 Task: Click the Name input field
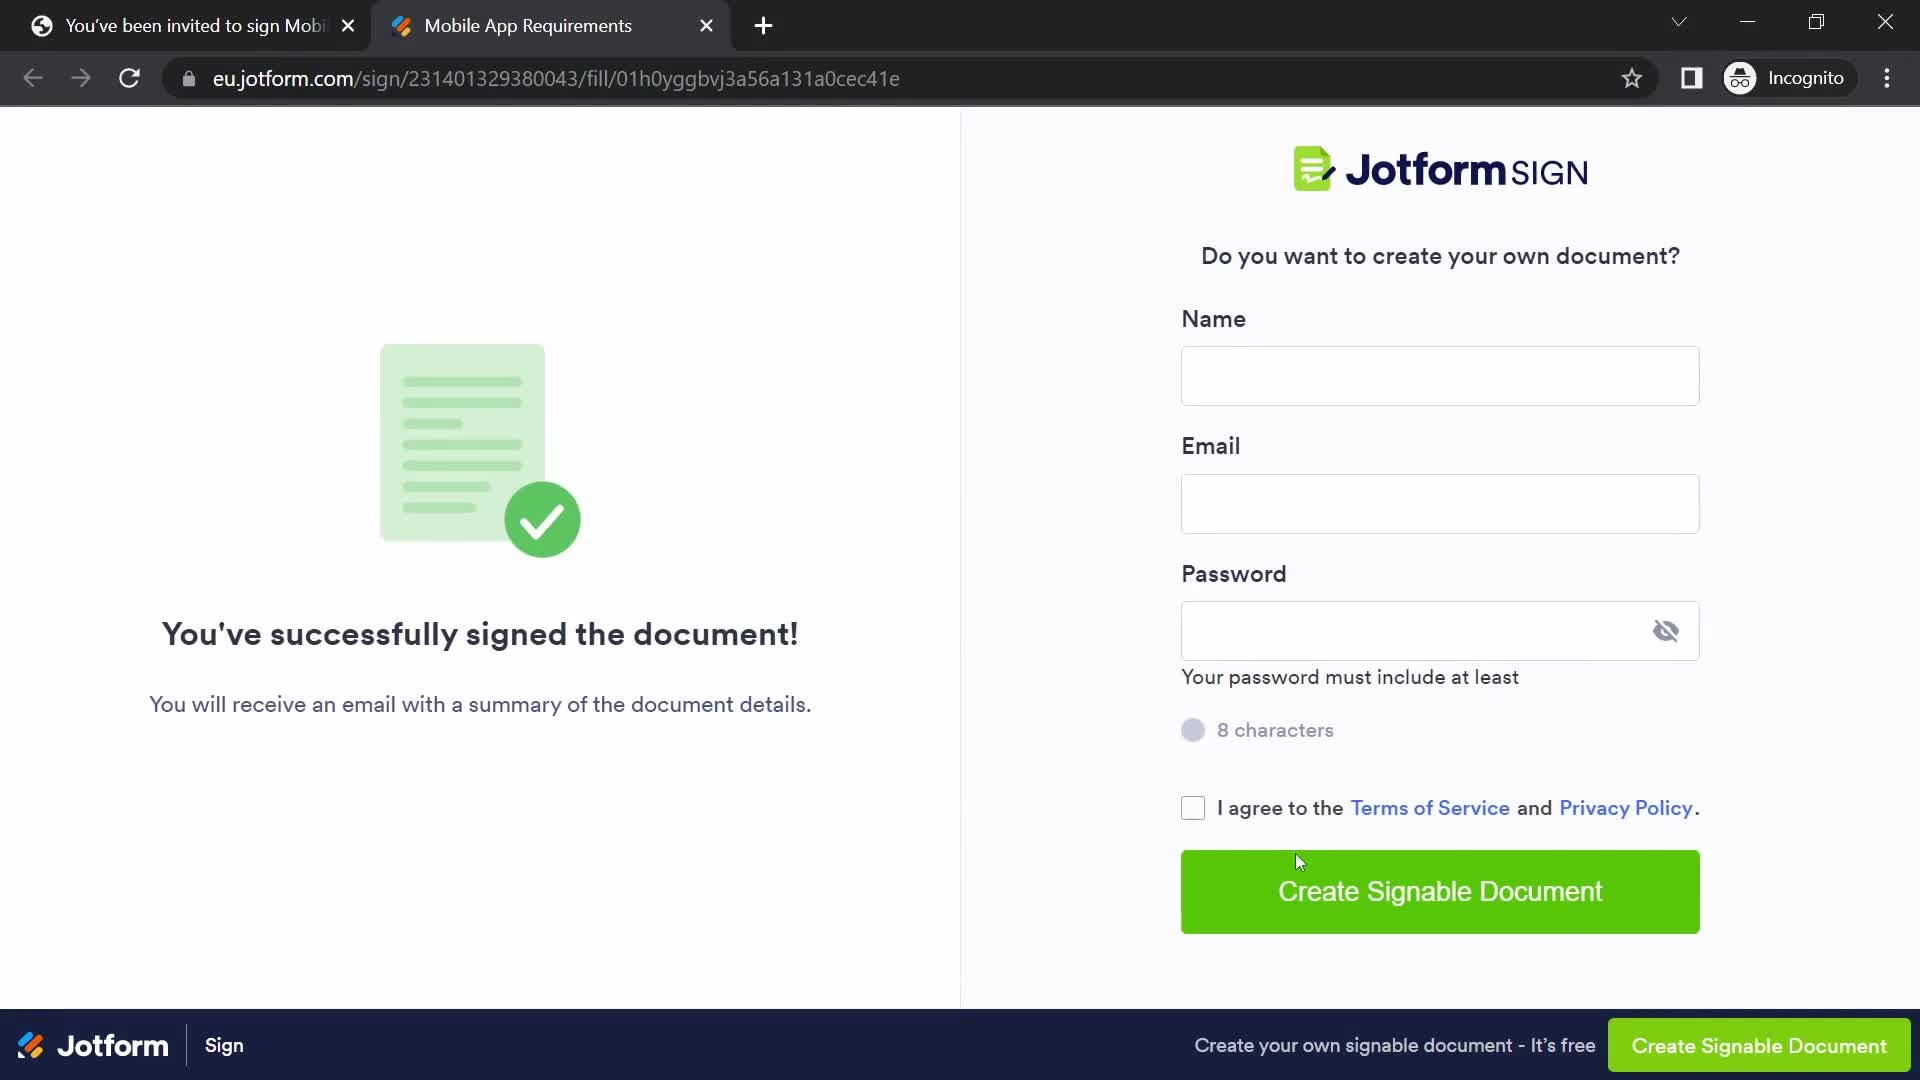point(1440,376)
